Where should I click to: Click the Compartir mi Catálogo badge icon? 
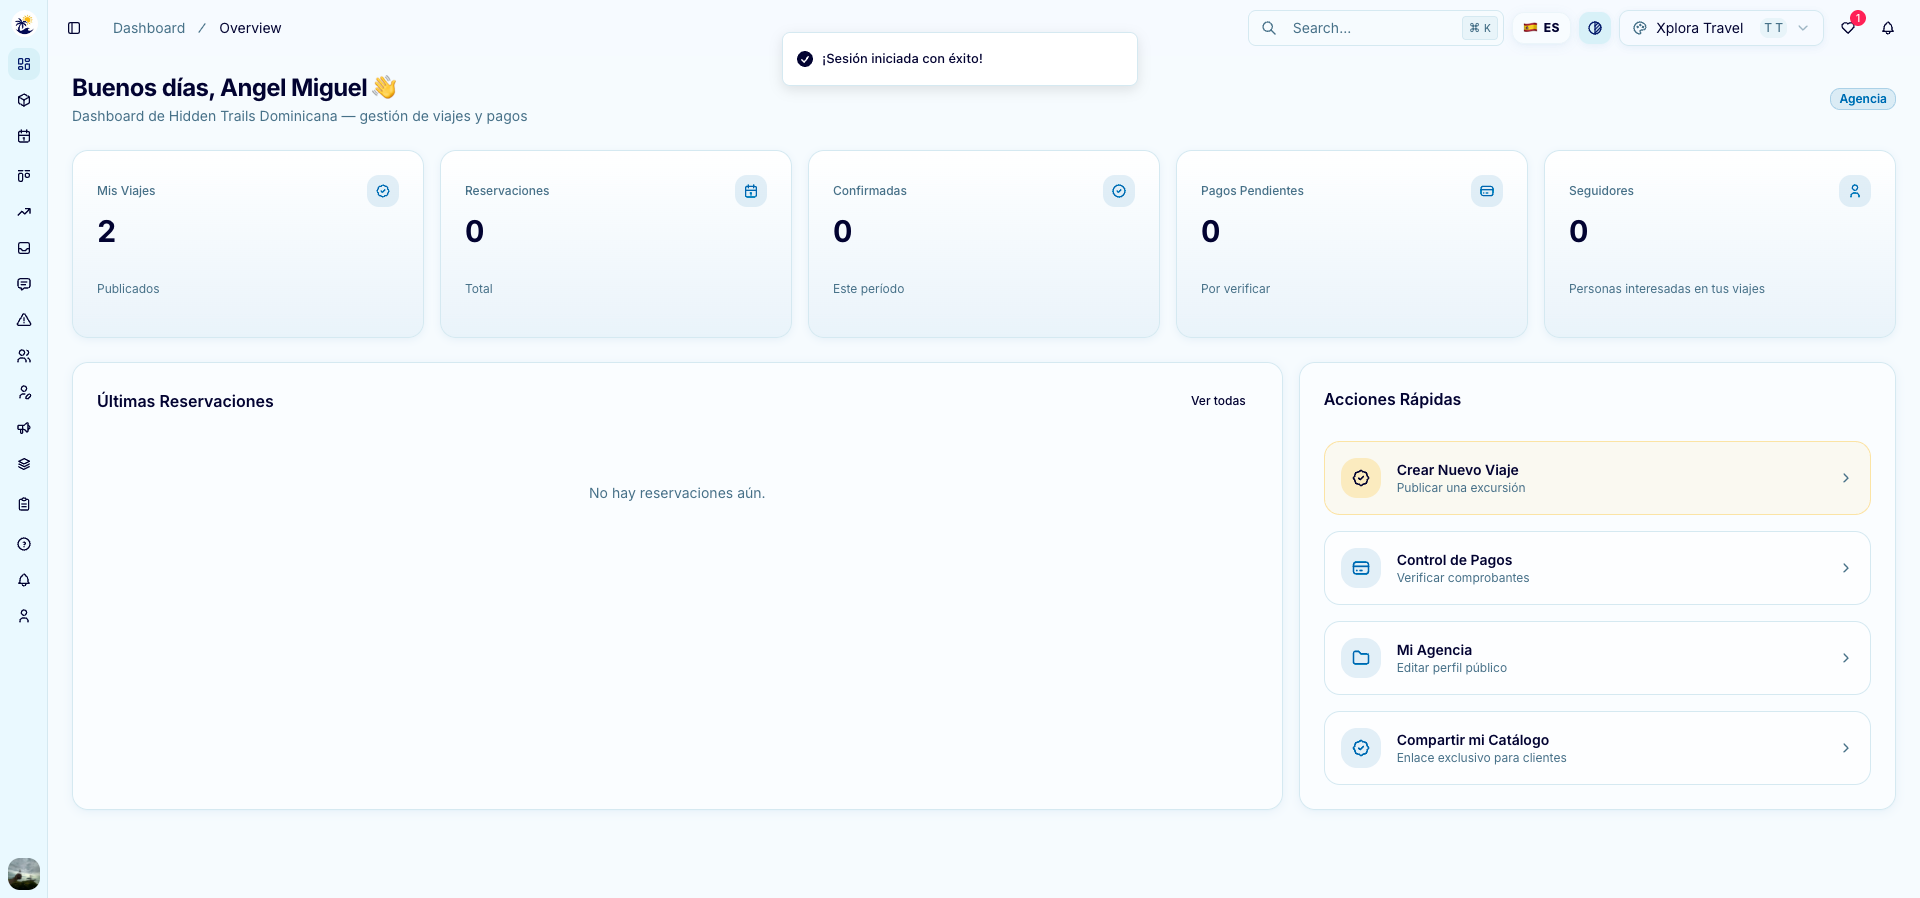1361,748
